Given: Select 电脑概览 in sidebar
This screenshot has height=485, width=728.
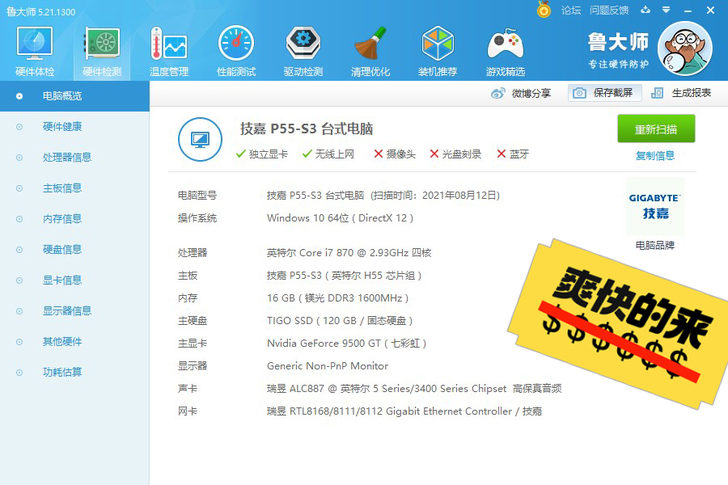Looking at the screenshot, I should 75,96.
